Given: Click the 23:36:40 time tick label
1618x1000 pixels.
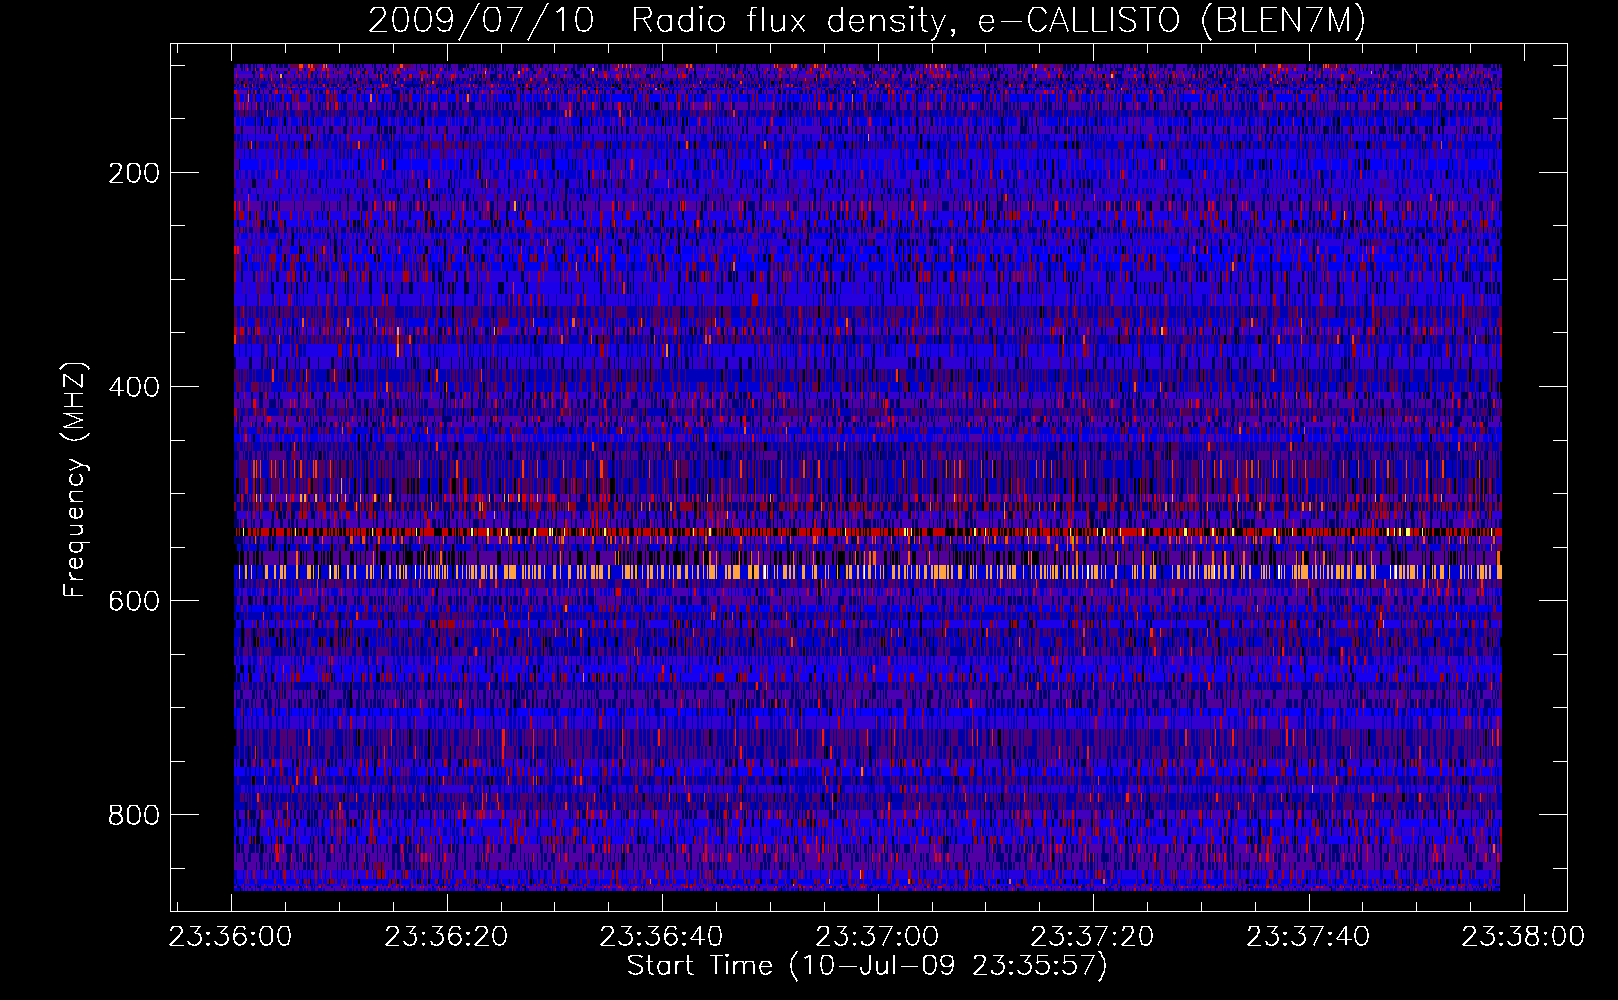Looking at the screenshot, I should pos(661,937).
